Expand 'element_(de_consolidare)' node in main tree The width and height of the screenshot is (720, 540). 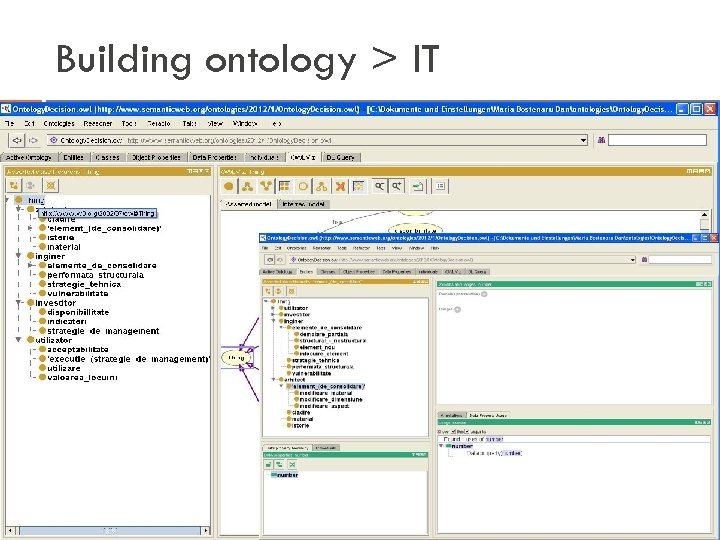[30, 228]
